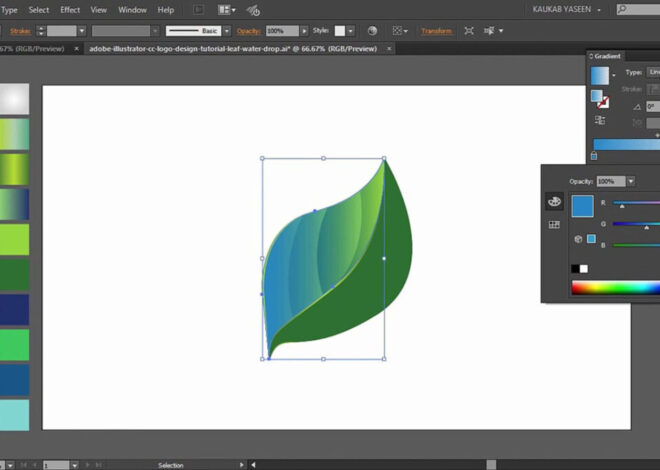Image resolution: width=660 pixels, height=470 pixels.
Task: Click the graphic Style swatch
Action: click(340, 31)
